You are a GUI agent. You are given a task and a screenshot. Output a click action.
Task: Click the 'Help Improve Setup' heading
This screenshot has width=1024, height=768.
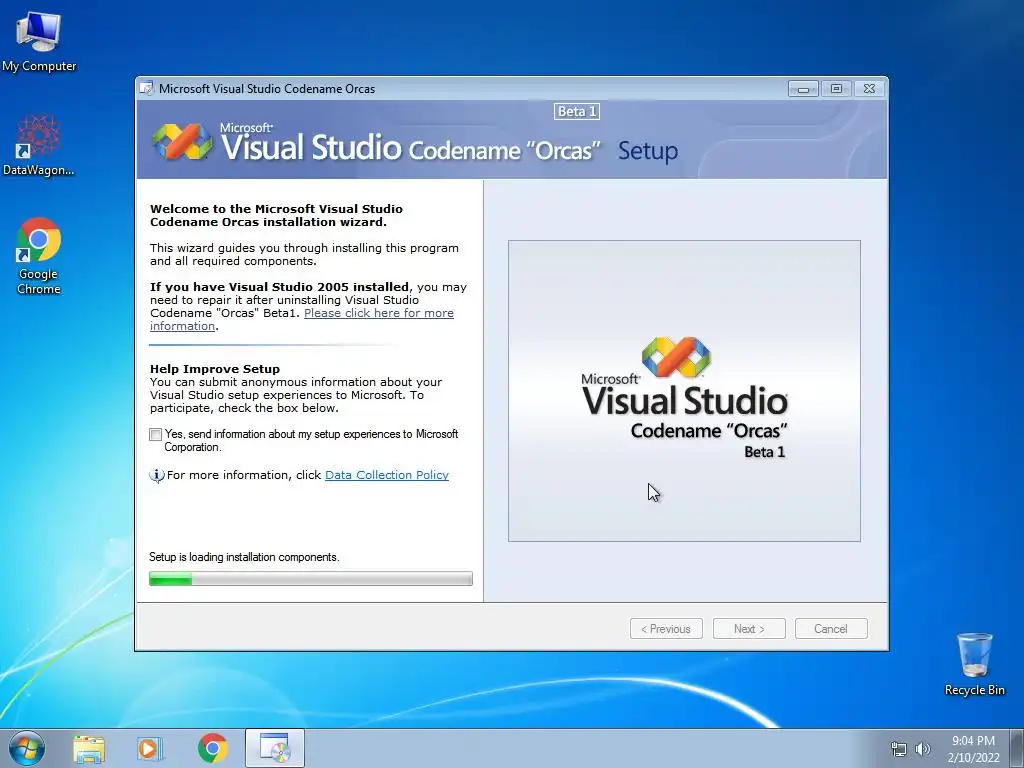[215, 369]
